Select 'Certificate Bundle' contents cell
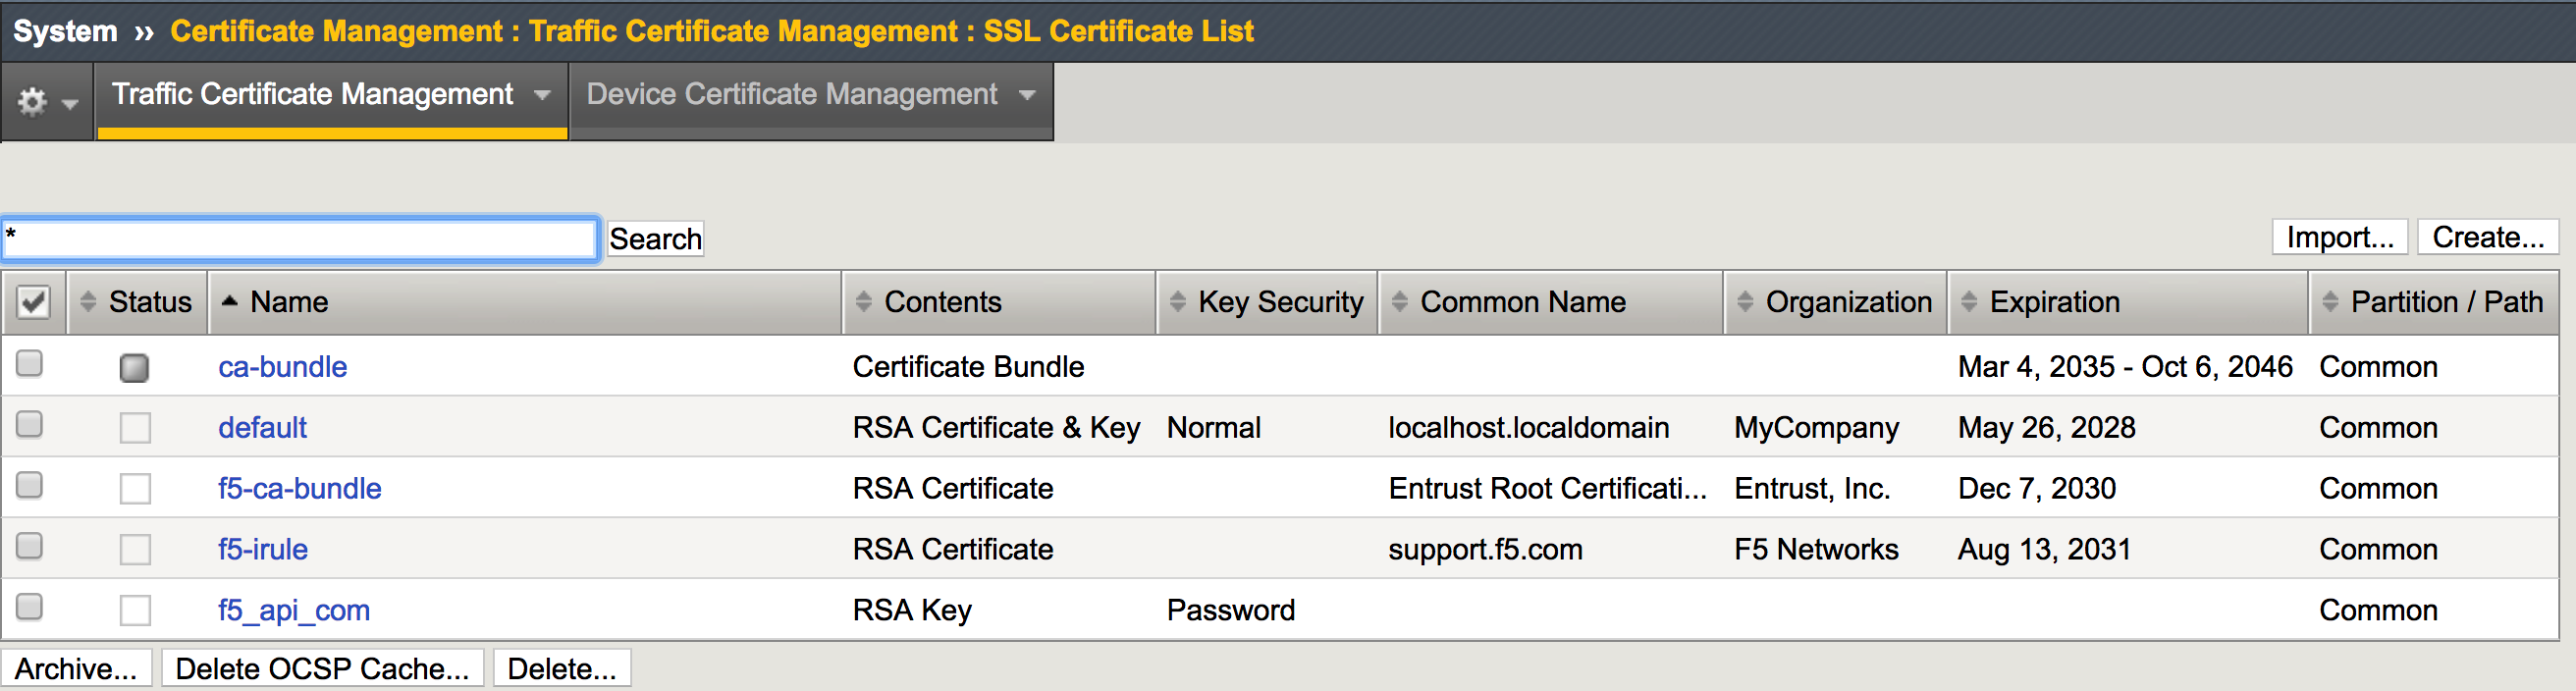The image size is (2576, 691). pyautogui.click(x=968, y=367)
